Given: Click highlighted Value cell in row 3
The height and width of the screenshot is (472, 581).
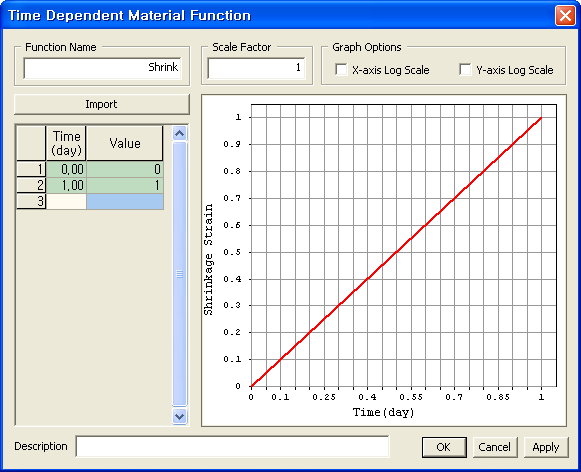Looking at the screenshot, I should pos(125,201).
